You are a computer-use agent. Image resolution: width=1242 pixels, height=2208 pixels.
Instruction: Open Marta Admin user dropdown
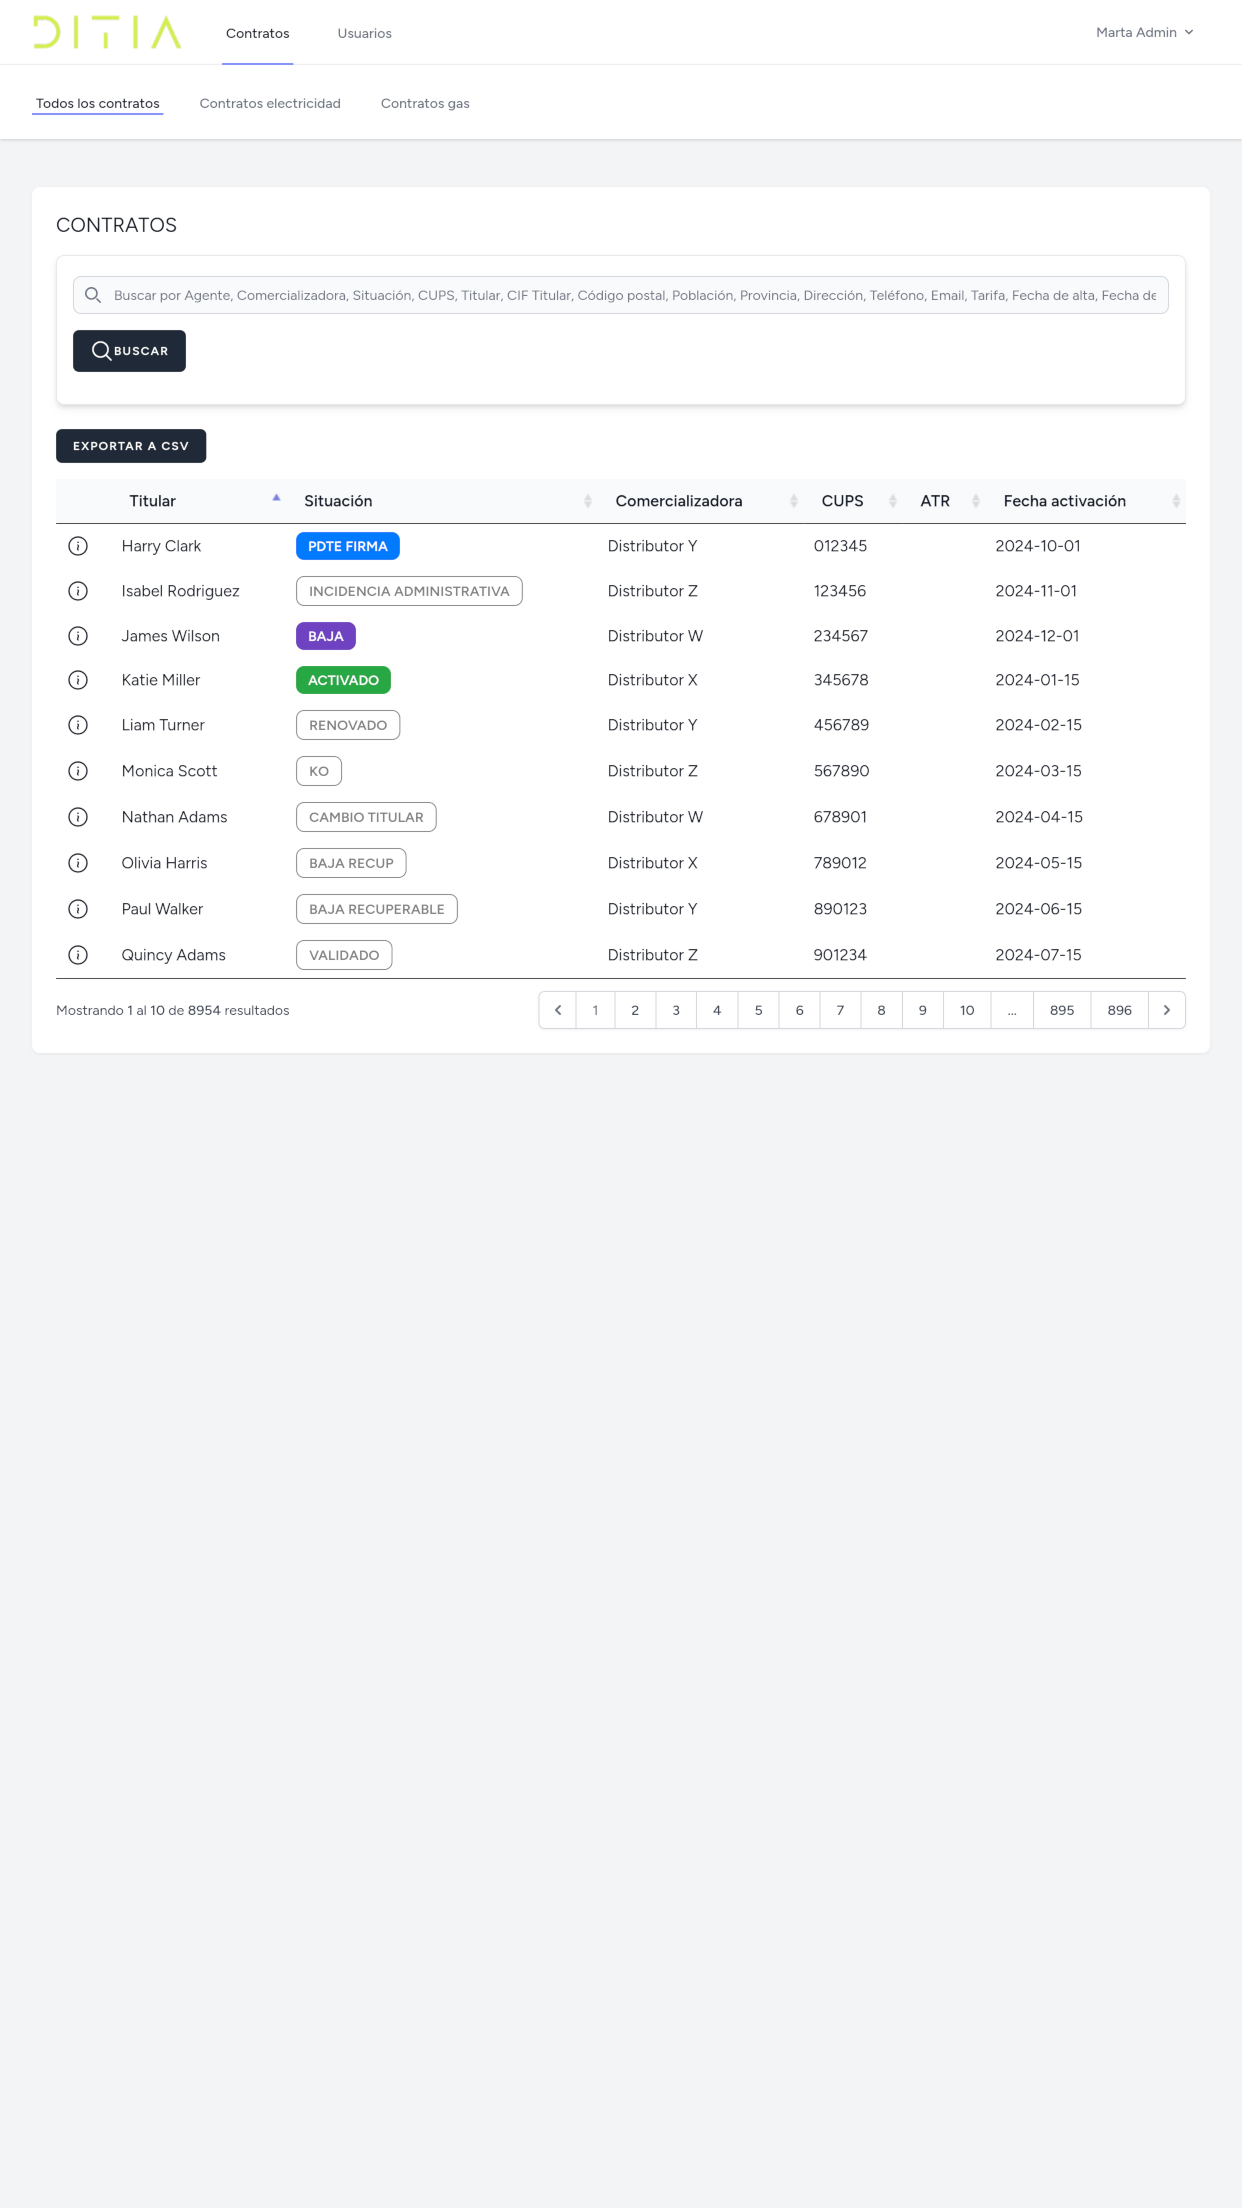tap(1144, 32)
